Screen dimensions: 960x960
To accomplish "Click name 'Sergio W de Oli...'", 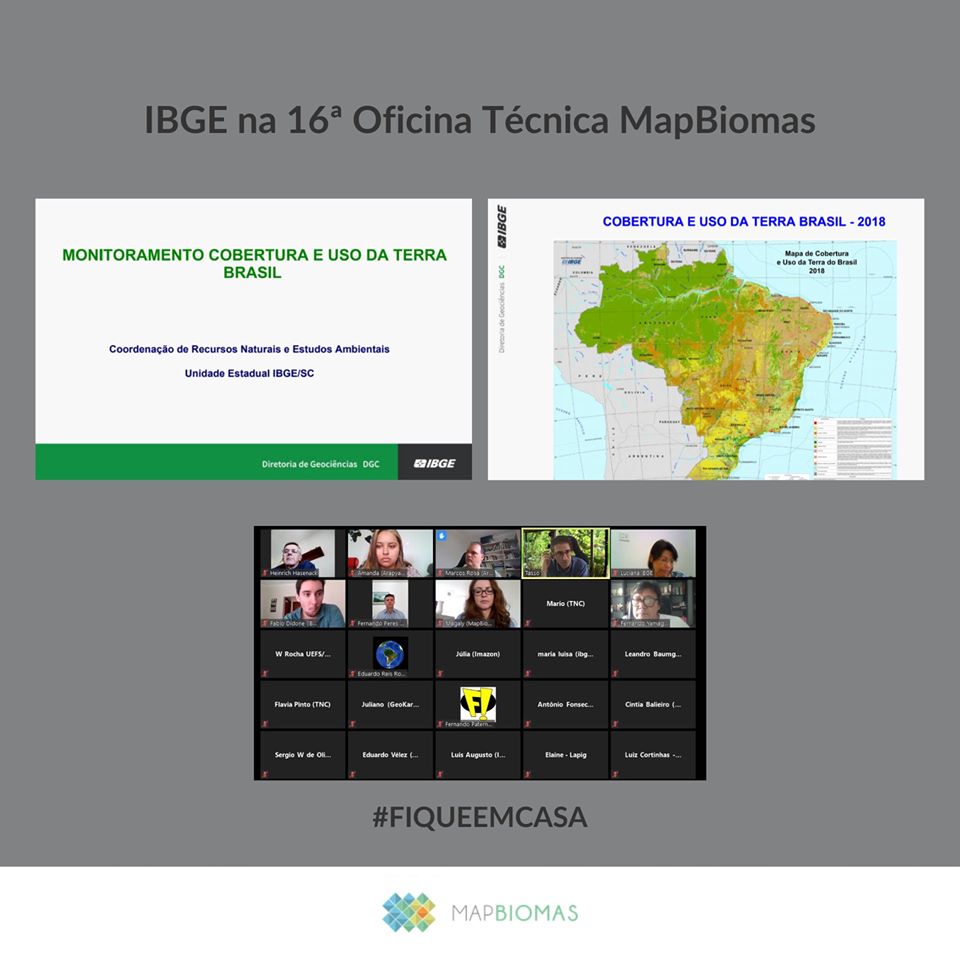I will (302, 755).
